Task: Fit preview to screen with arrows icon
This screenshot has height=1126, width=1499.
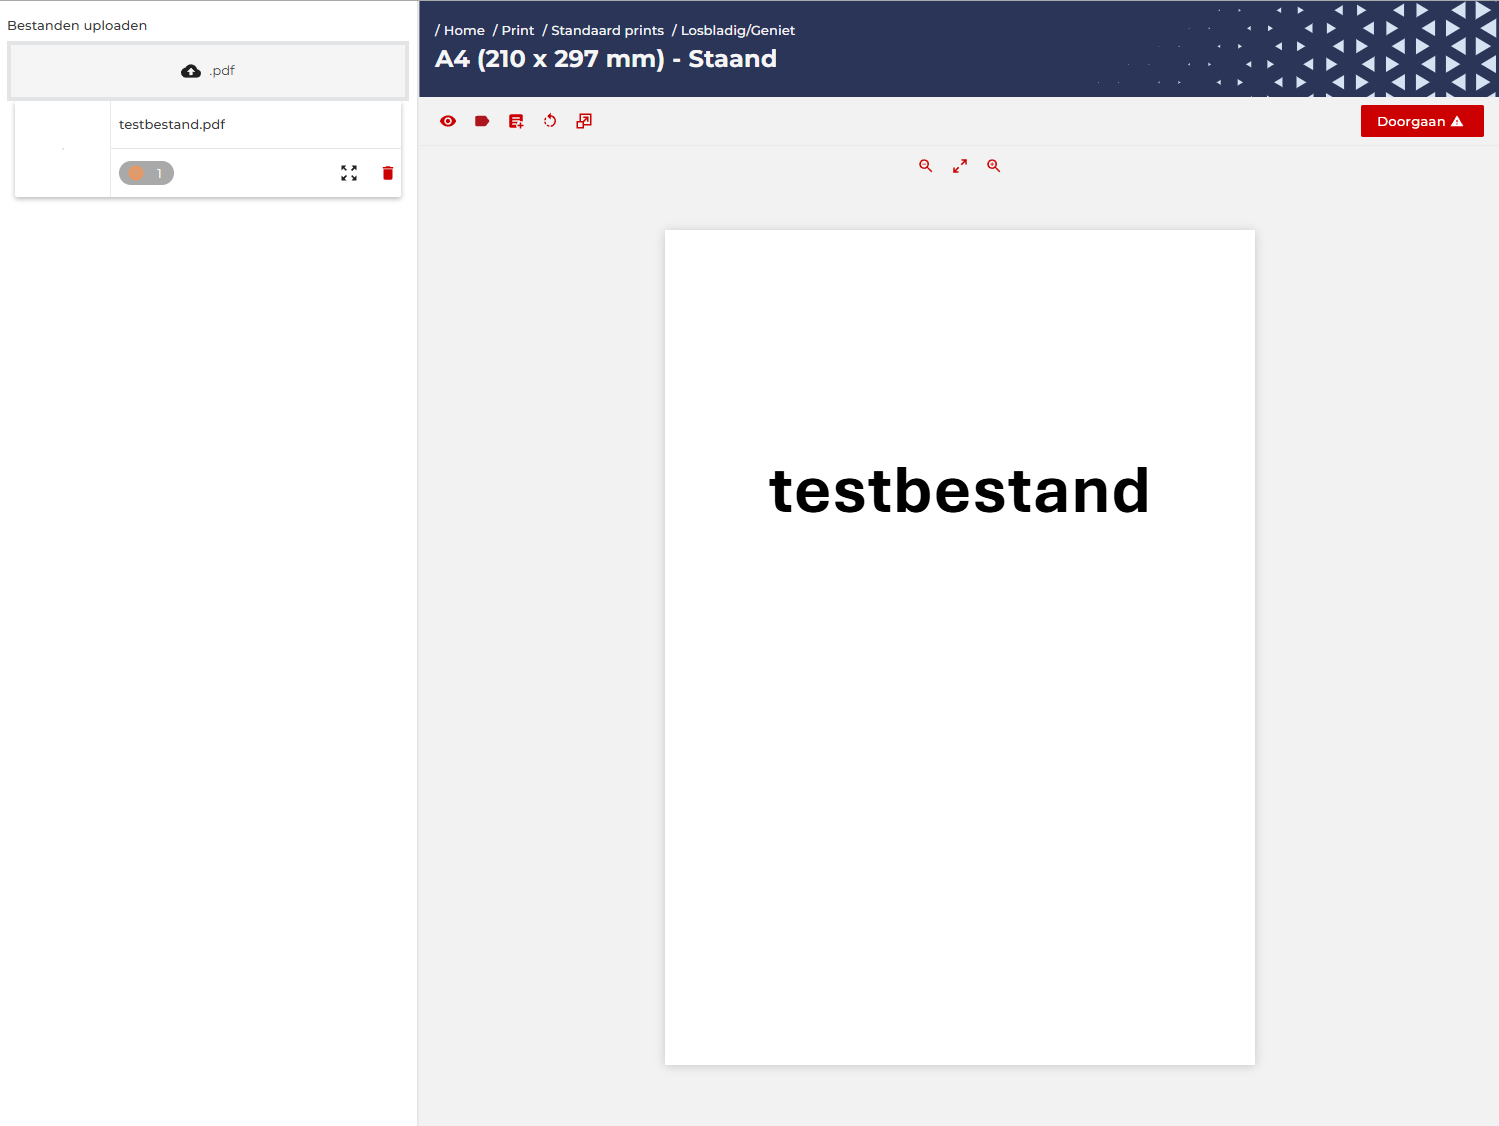Action: click(x=960, y=166)
